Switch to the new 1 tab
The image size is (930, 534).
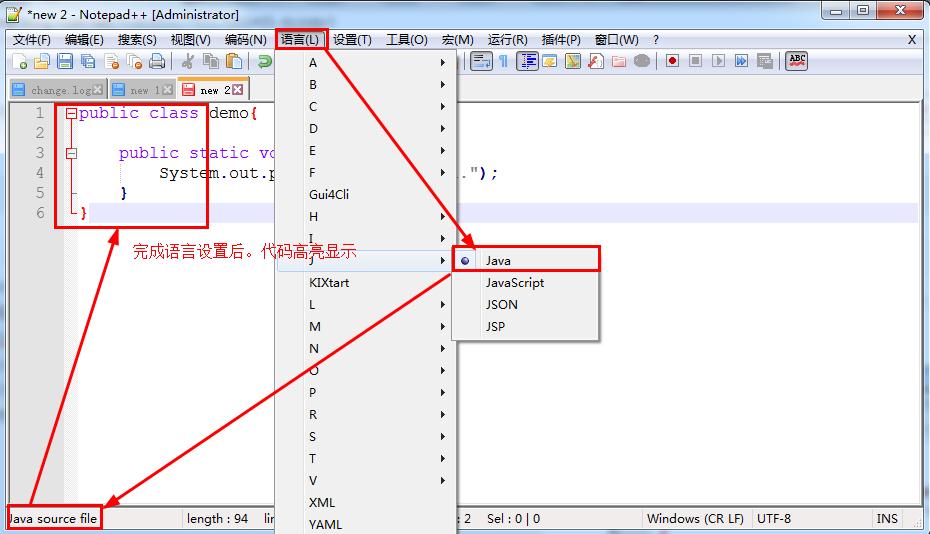coord(142,90)
